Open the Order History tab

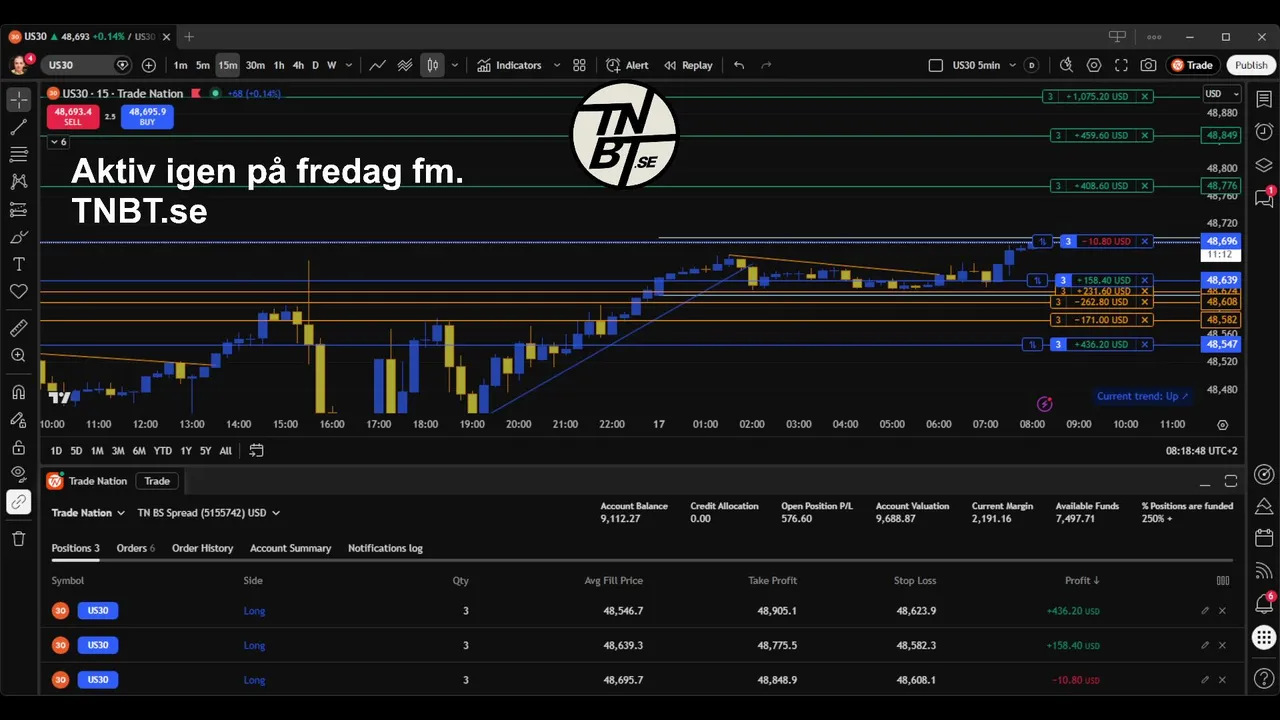pyautogui.click(x=202, y=548)
